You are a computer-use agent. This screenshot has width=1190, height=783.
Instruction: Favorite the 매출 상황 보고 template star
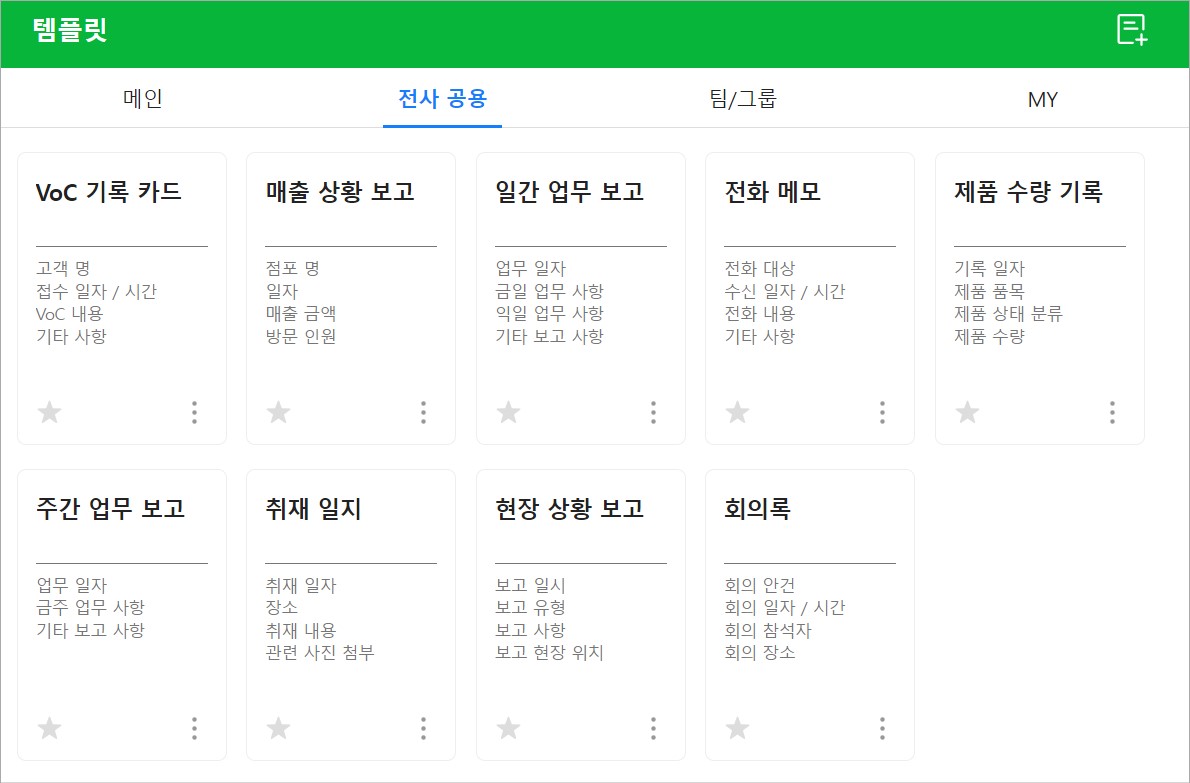click(x=279, y=412)
